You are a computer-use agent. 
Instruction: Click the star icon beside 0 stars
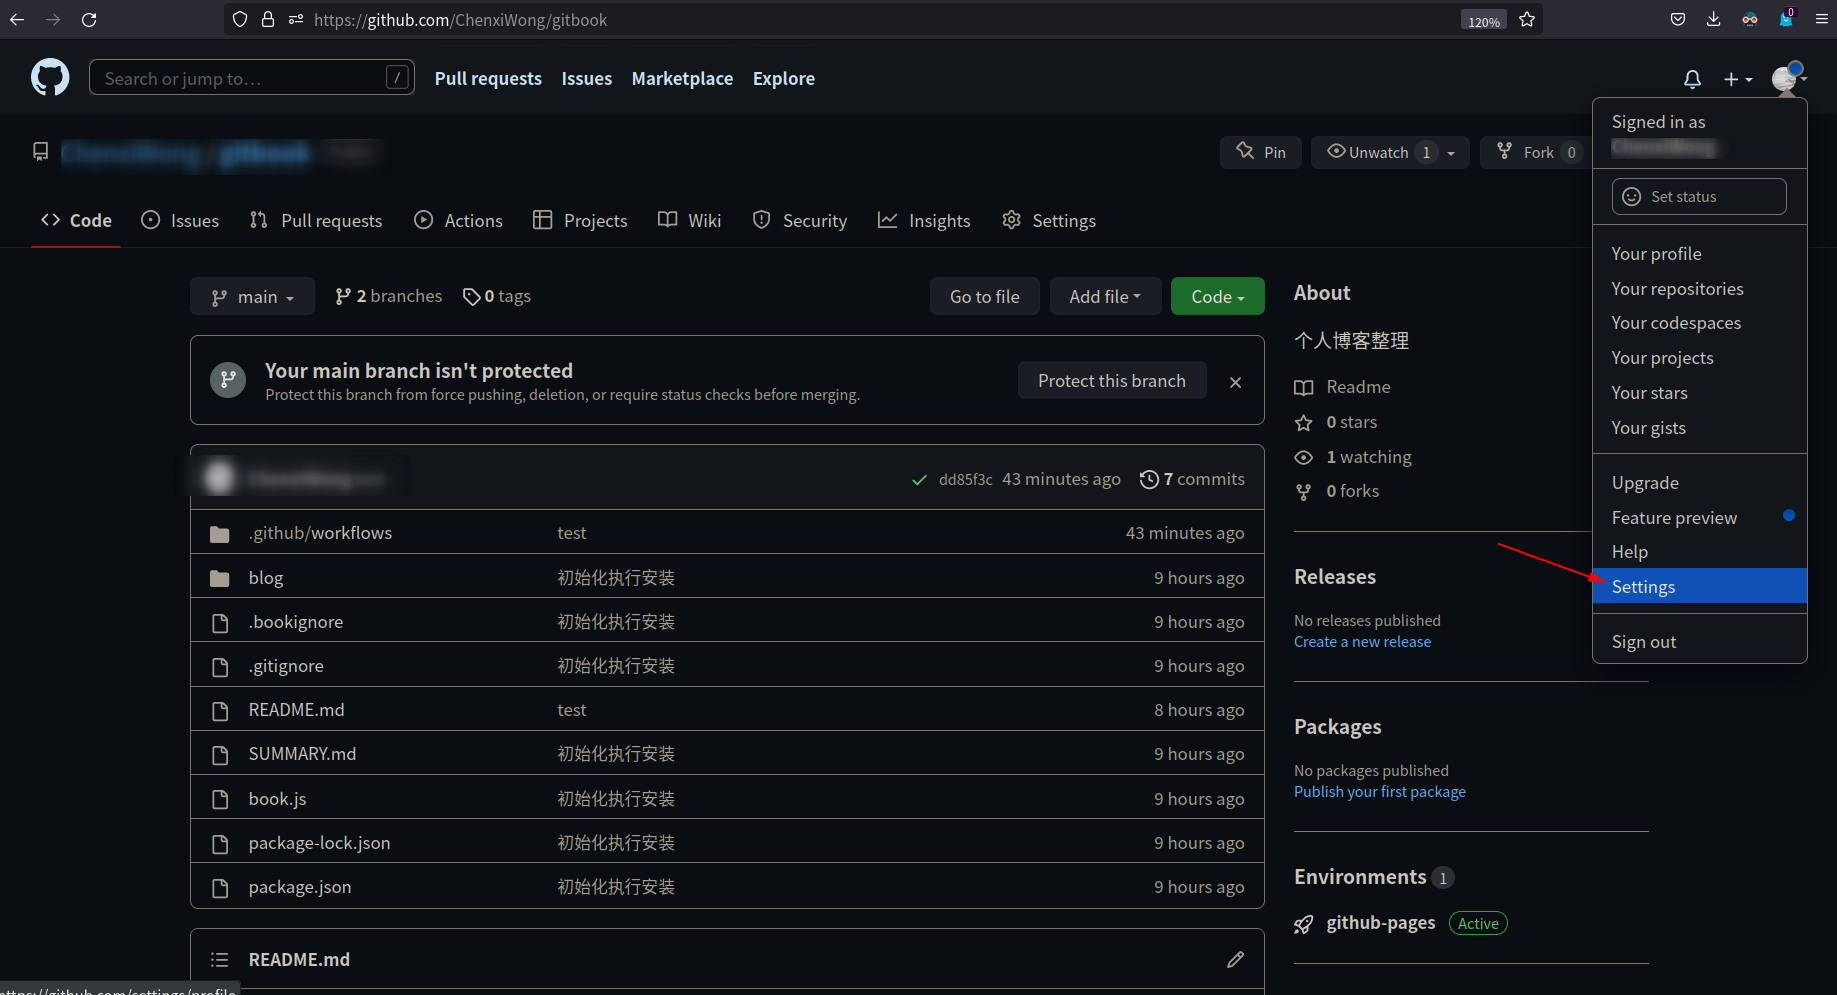tap(1304, 423)
